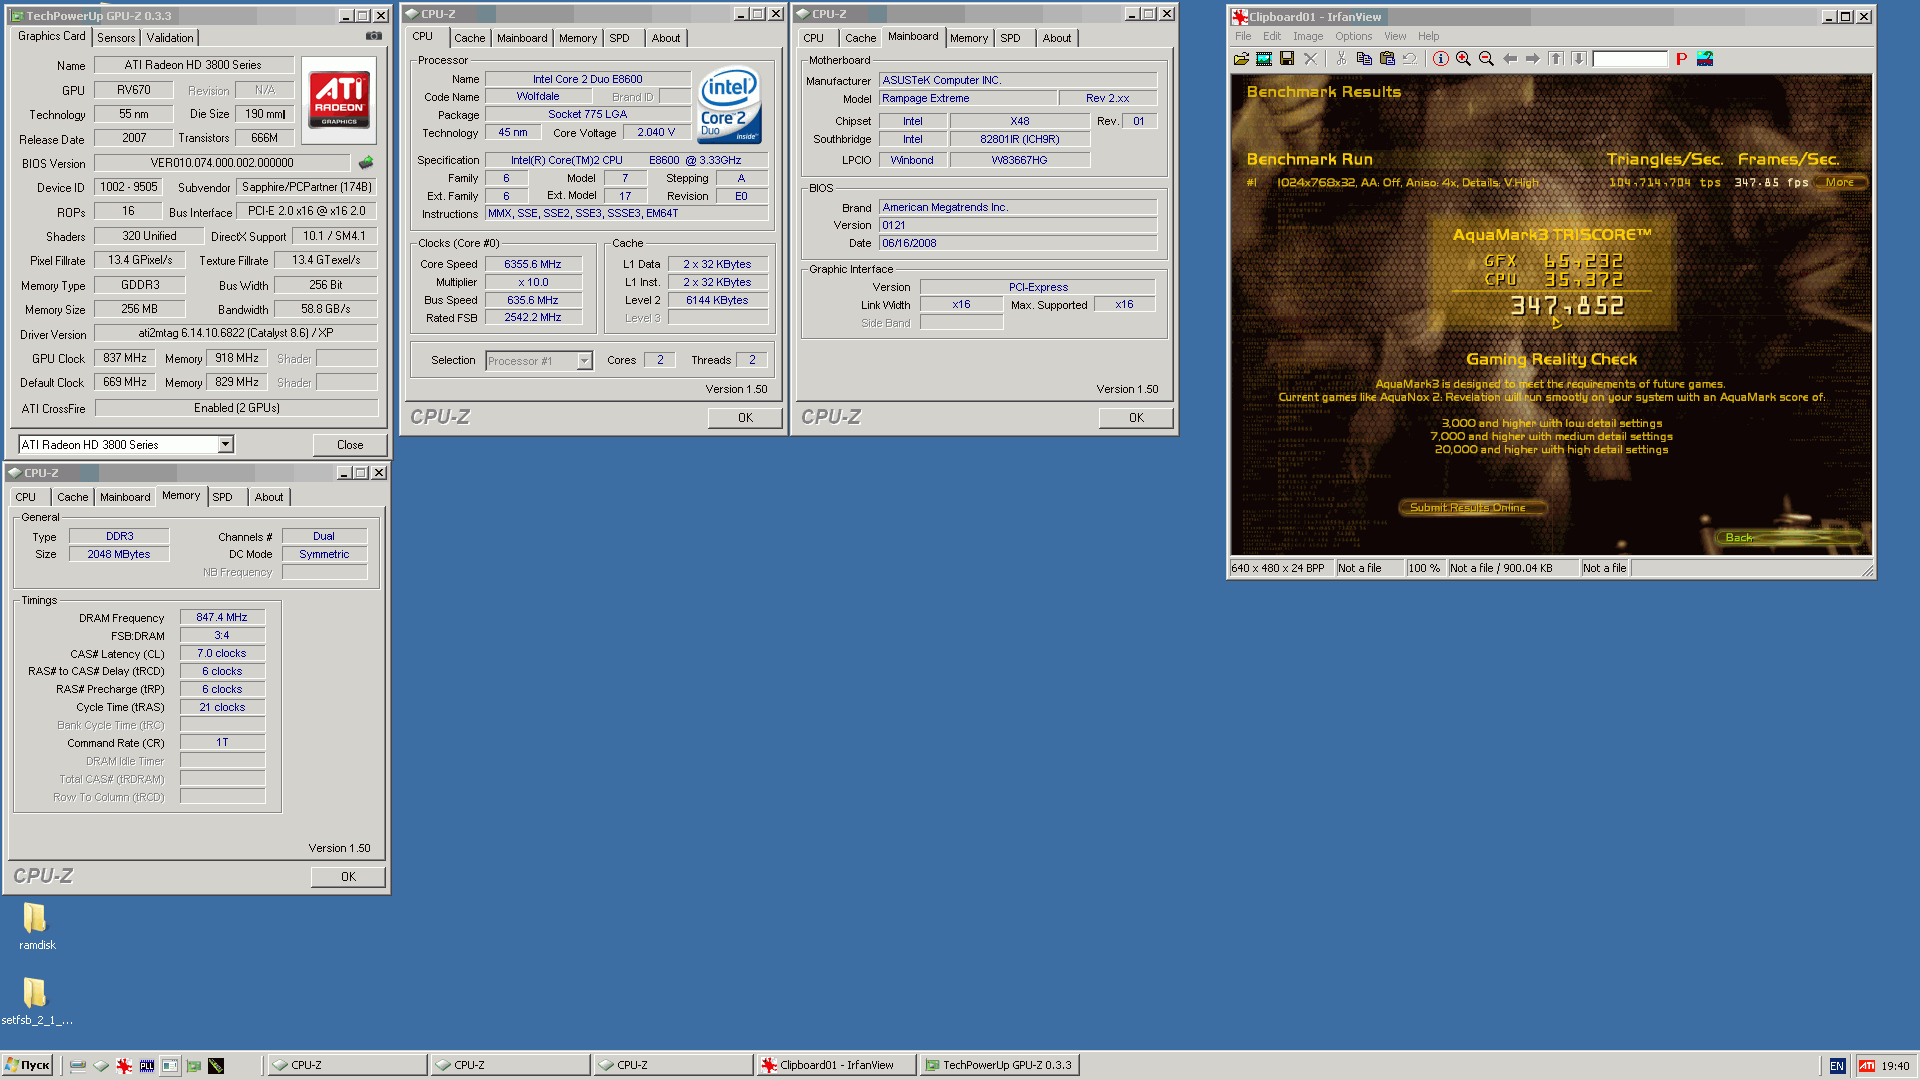The image size is (1920, 1080).
Task: Click the ATI CrossFire Enabled (2 GPUs) field
Action: tap(237, 408)
